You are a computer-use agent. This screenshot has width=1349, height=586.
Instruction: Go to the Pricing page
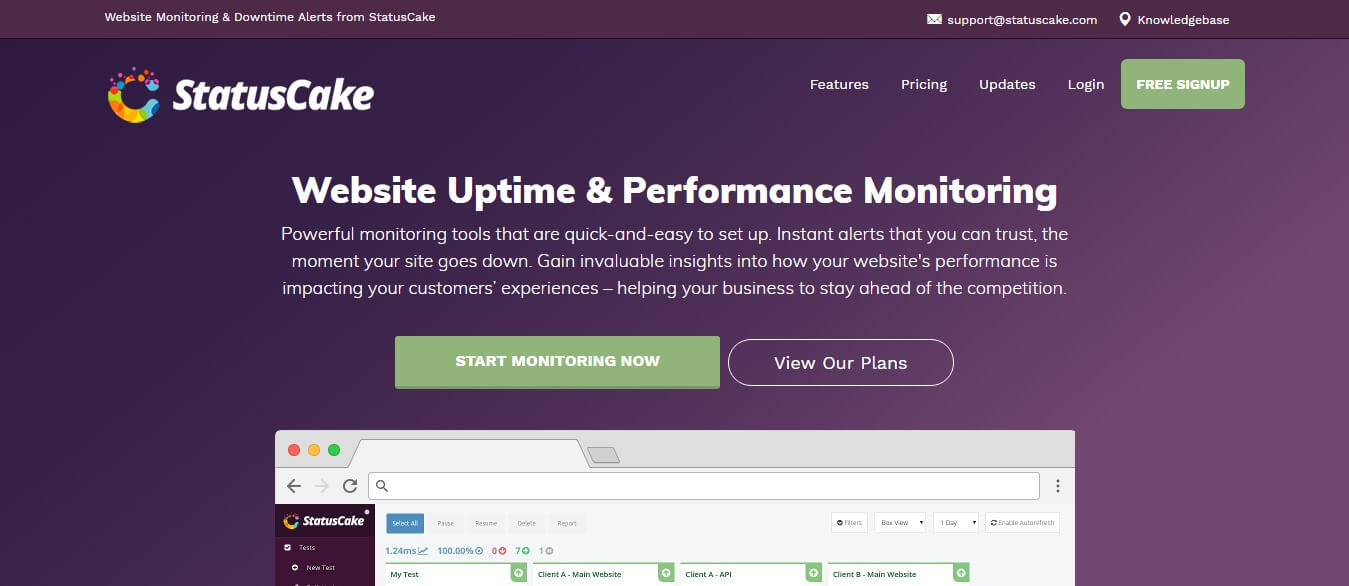924,84
